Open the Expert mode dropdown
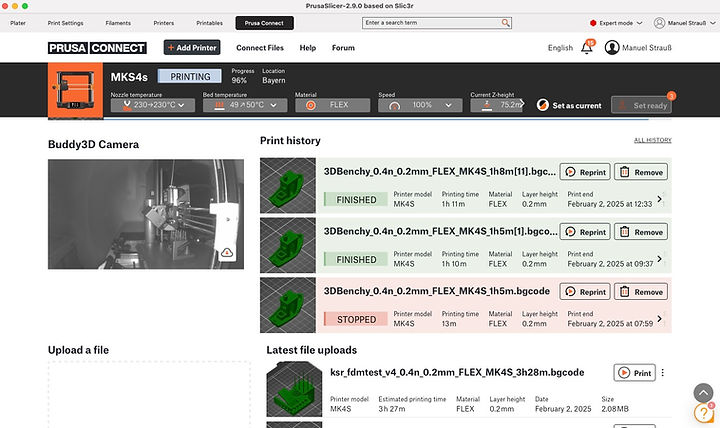 pyautogui.click(x=616, y=23)
